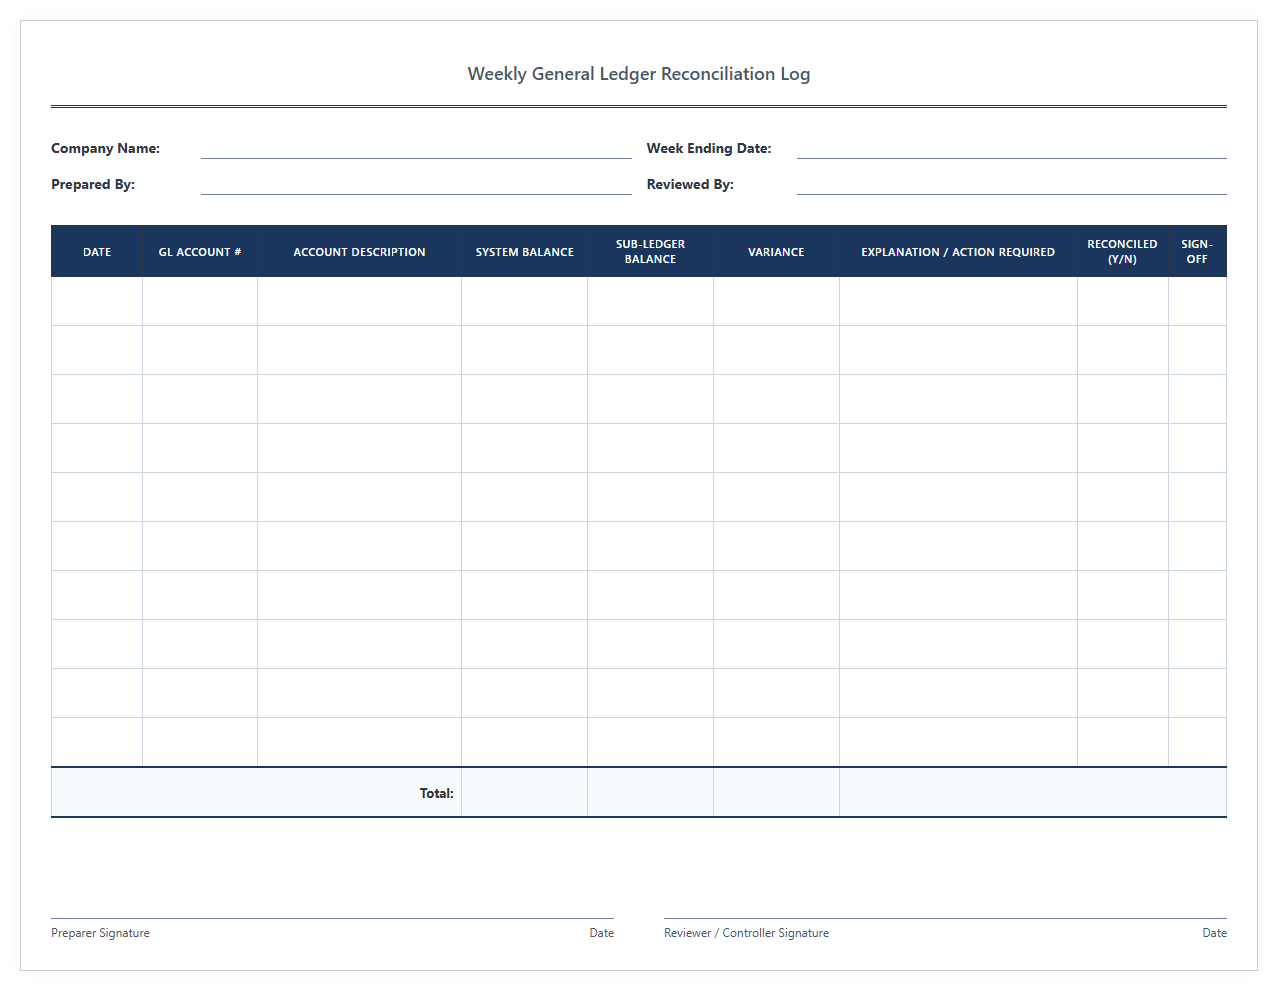Select the VARIANCE column header
Viewport: 1278px width, 991px height.
[776, 252]
